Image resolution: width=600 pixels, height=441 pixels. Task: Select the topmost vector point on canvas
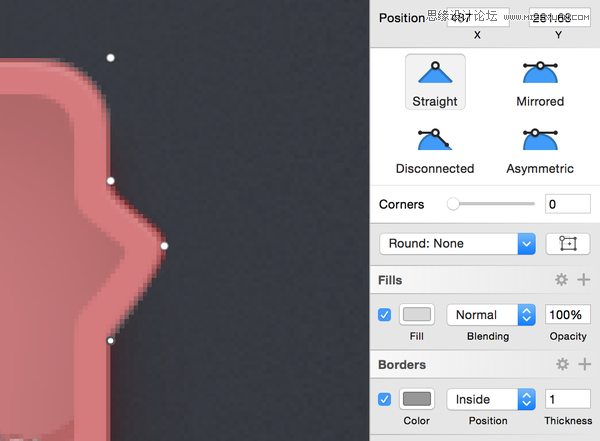pos(110,58)
